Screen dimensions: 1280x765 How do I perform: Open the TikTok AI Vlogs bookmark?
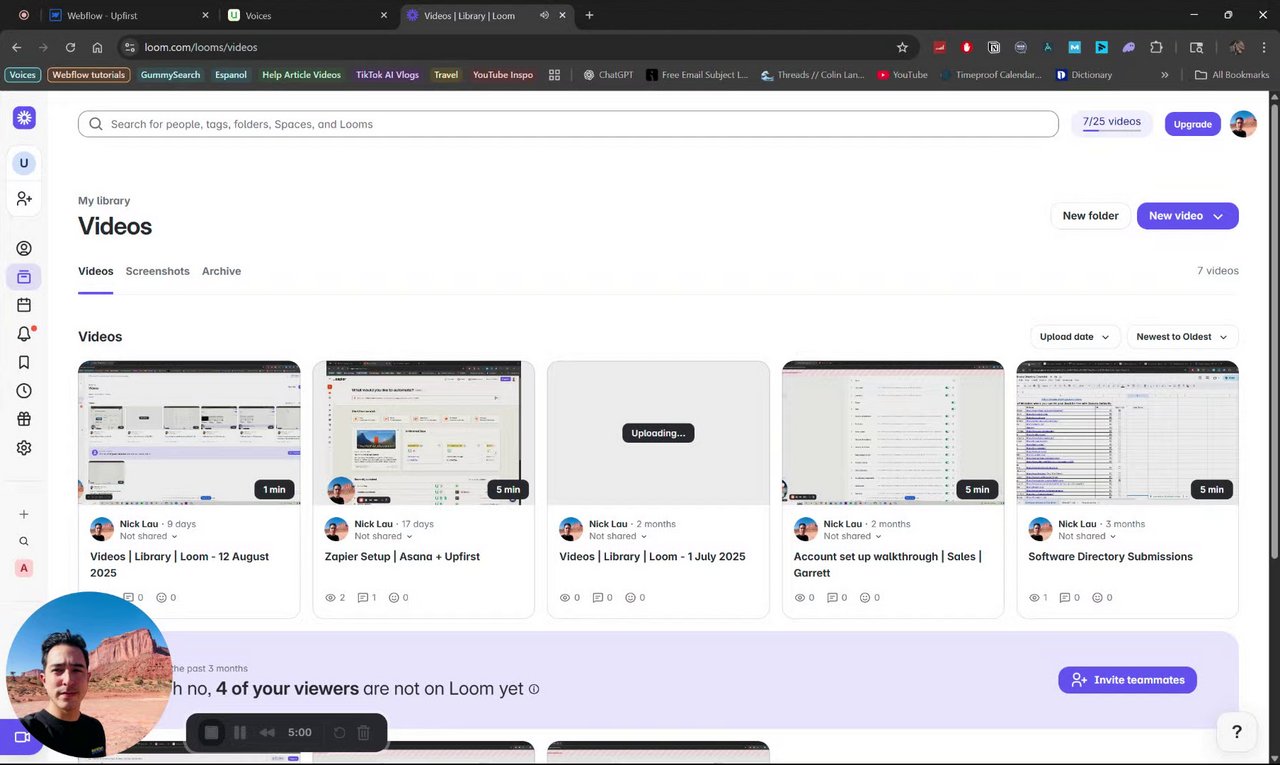387,75
